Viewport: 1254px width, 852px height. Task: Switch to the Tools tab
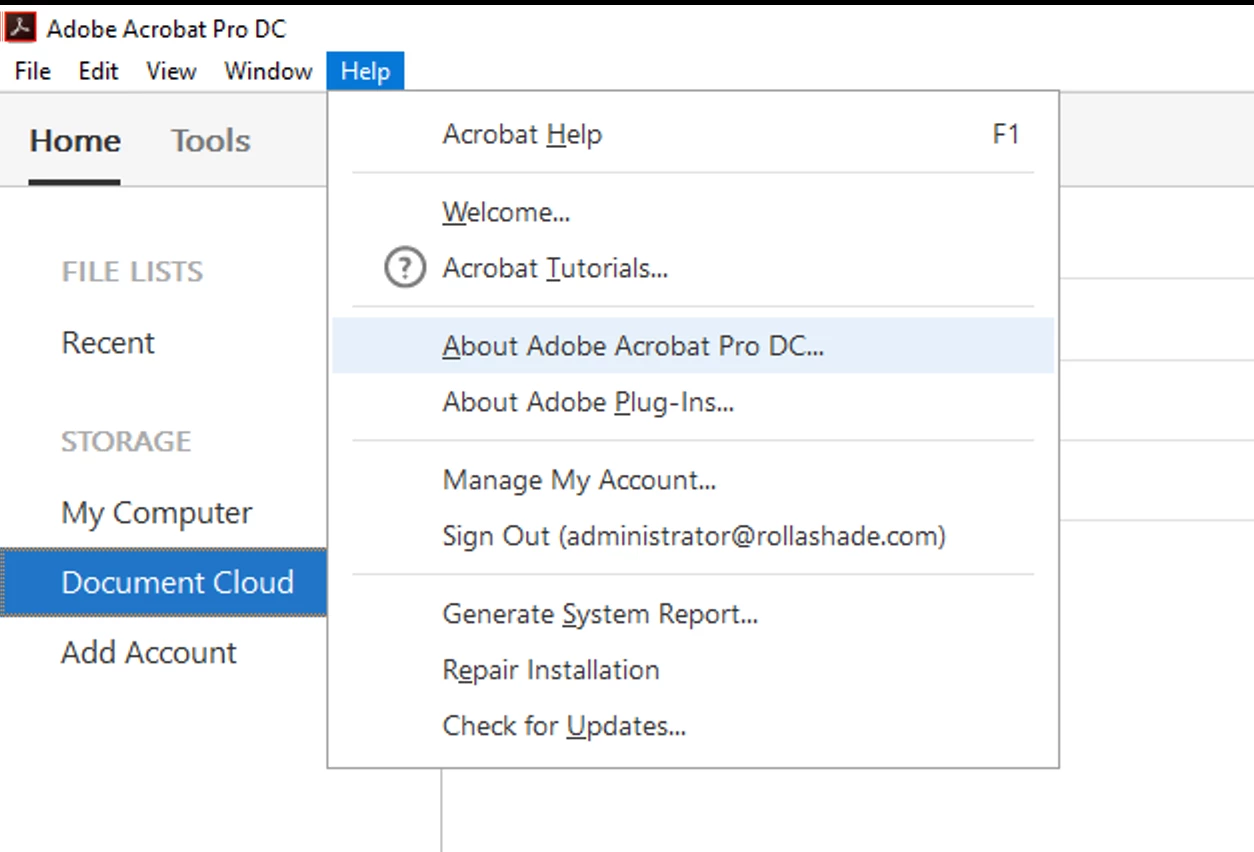(210, 141)
